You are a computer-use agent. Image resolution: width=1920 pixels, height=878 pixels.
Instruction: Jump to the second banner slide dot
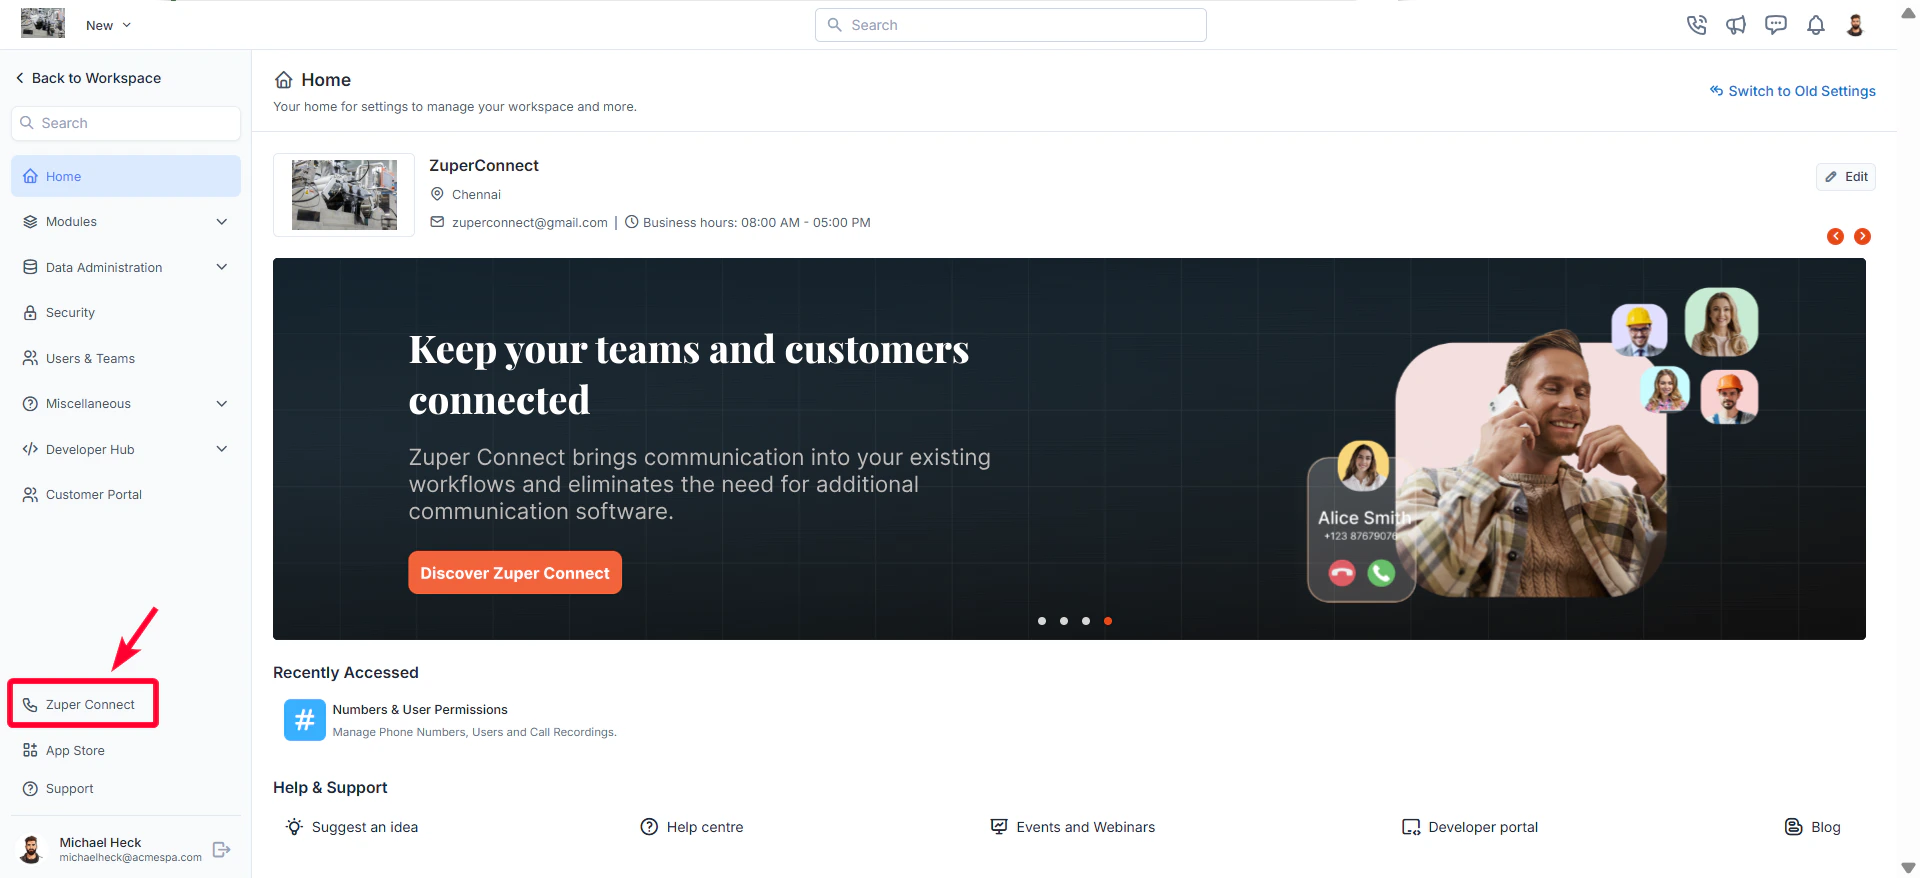(1064, 621)
